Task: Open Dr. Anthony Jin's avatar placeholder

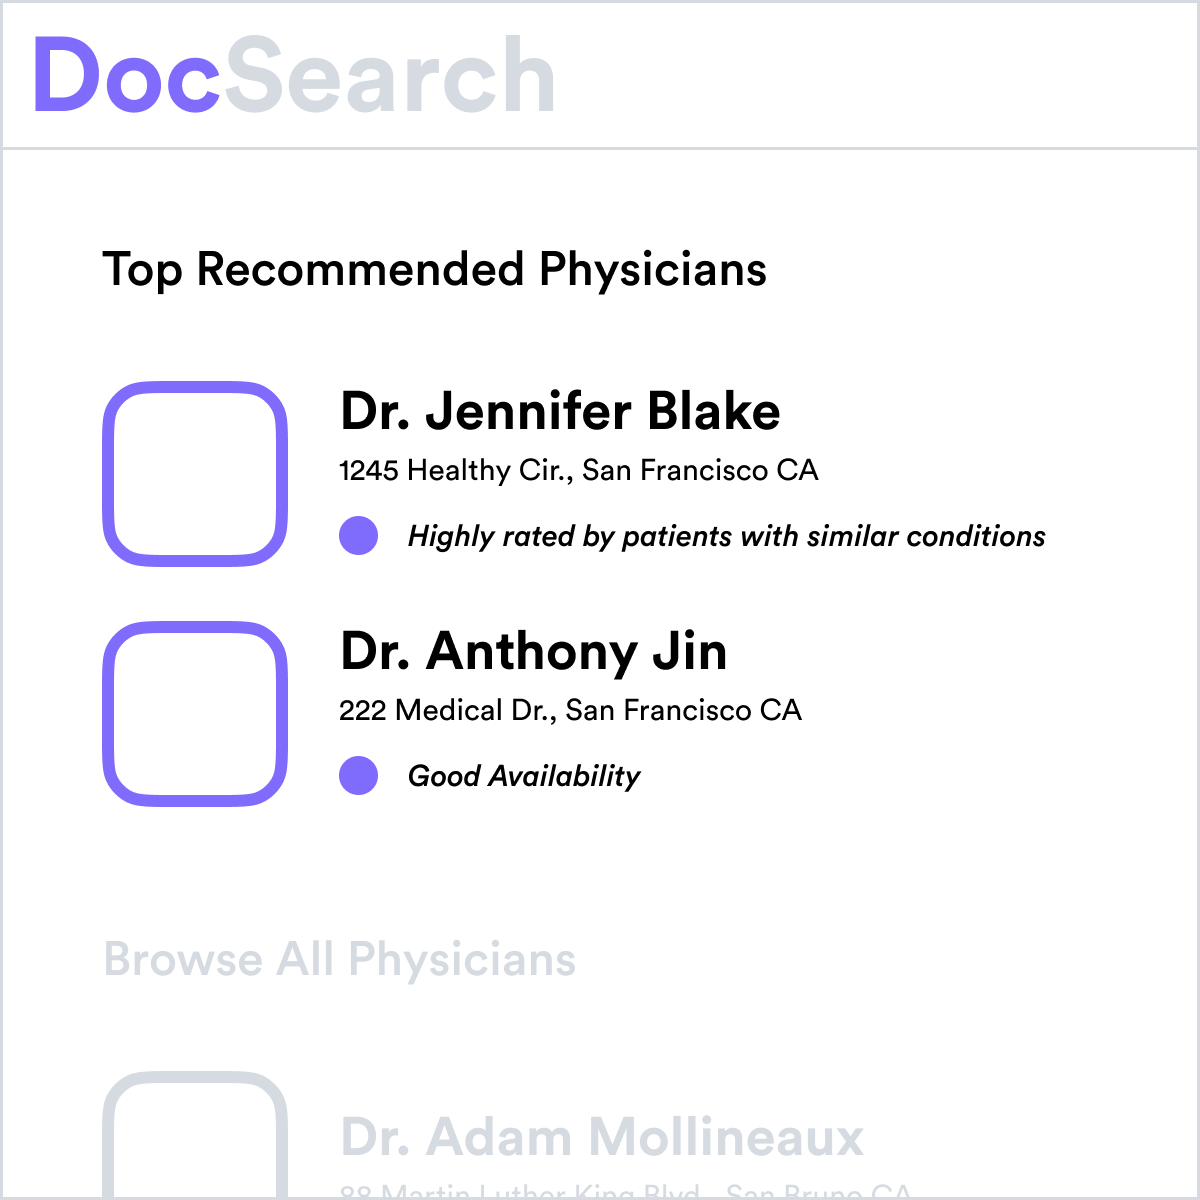Action: click(195, 714)
